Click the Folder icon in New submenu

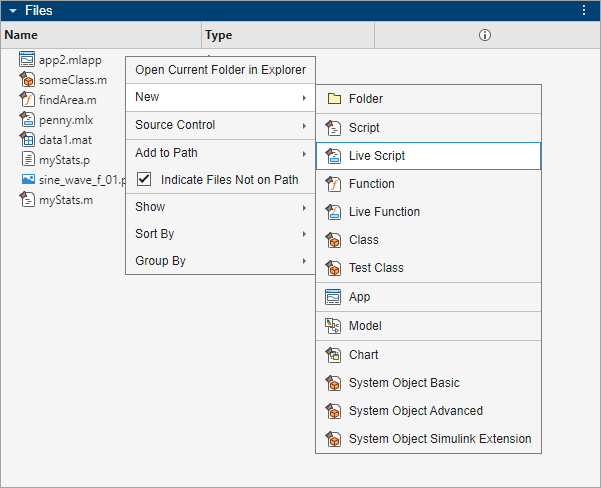point(333,99)
